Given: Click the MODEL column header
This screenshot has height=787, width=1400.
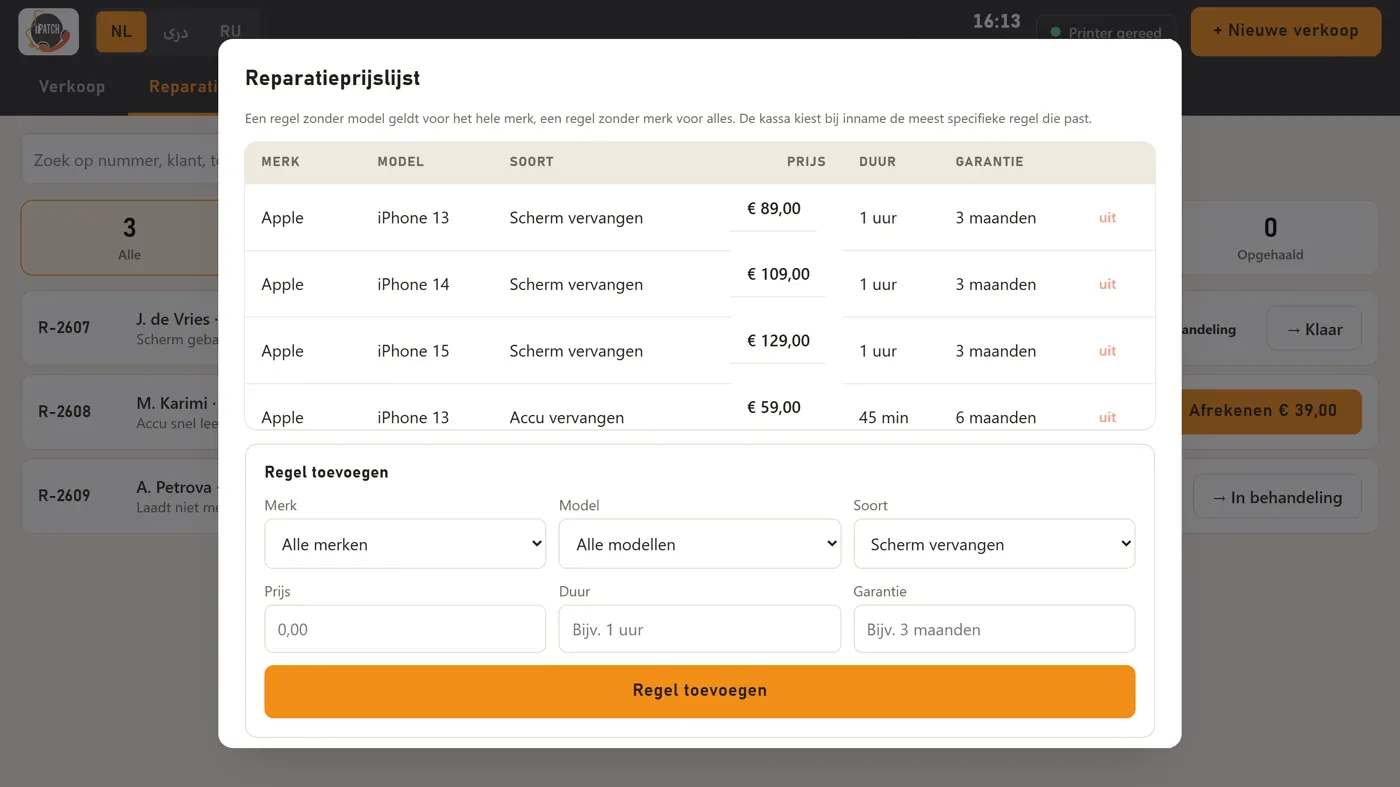Looking at the screenshot, I should pyautogui.click(x=401, y=161).
